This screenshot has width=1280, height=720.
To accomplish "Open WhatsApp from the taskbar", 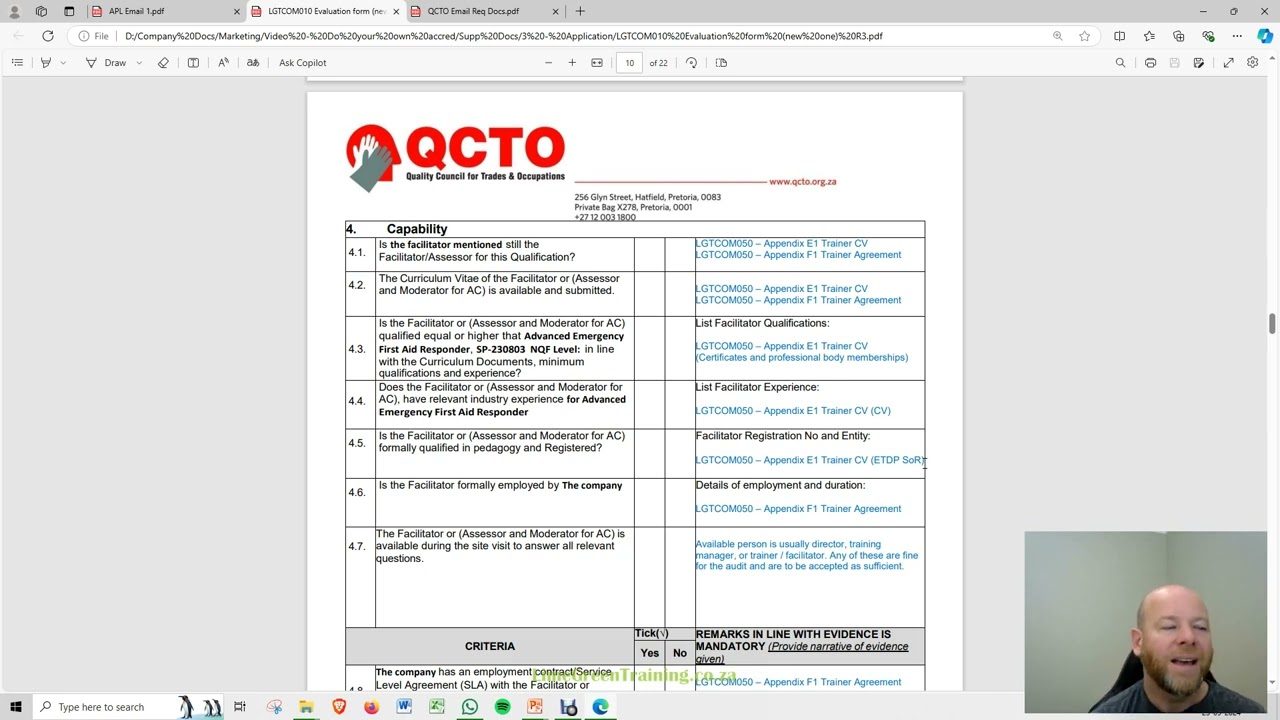I will 470,707.
